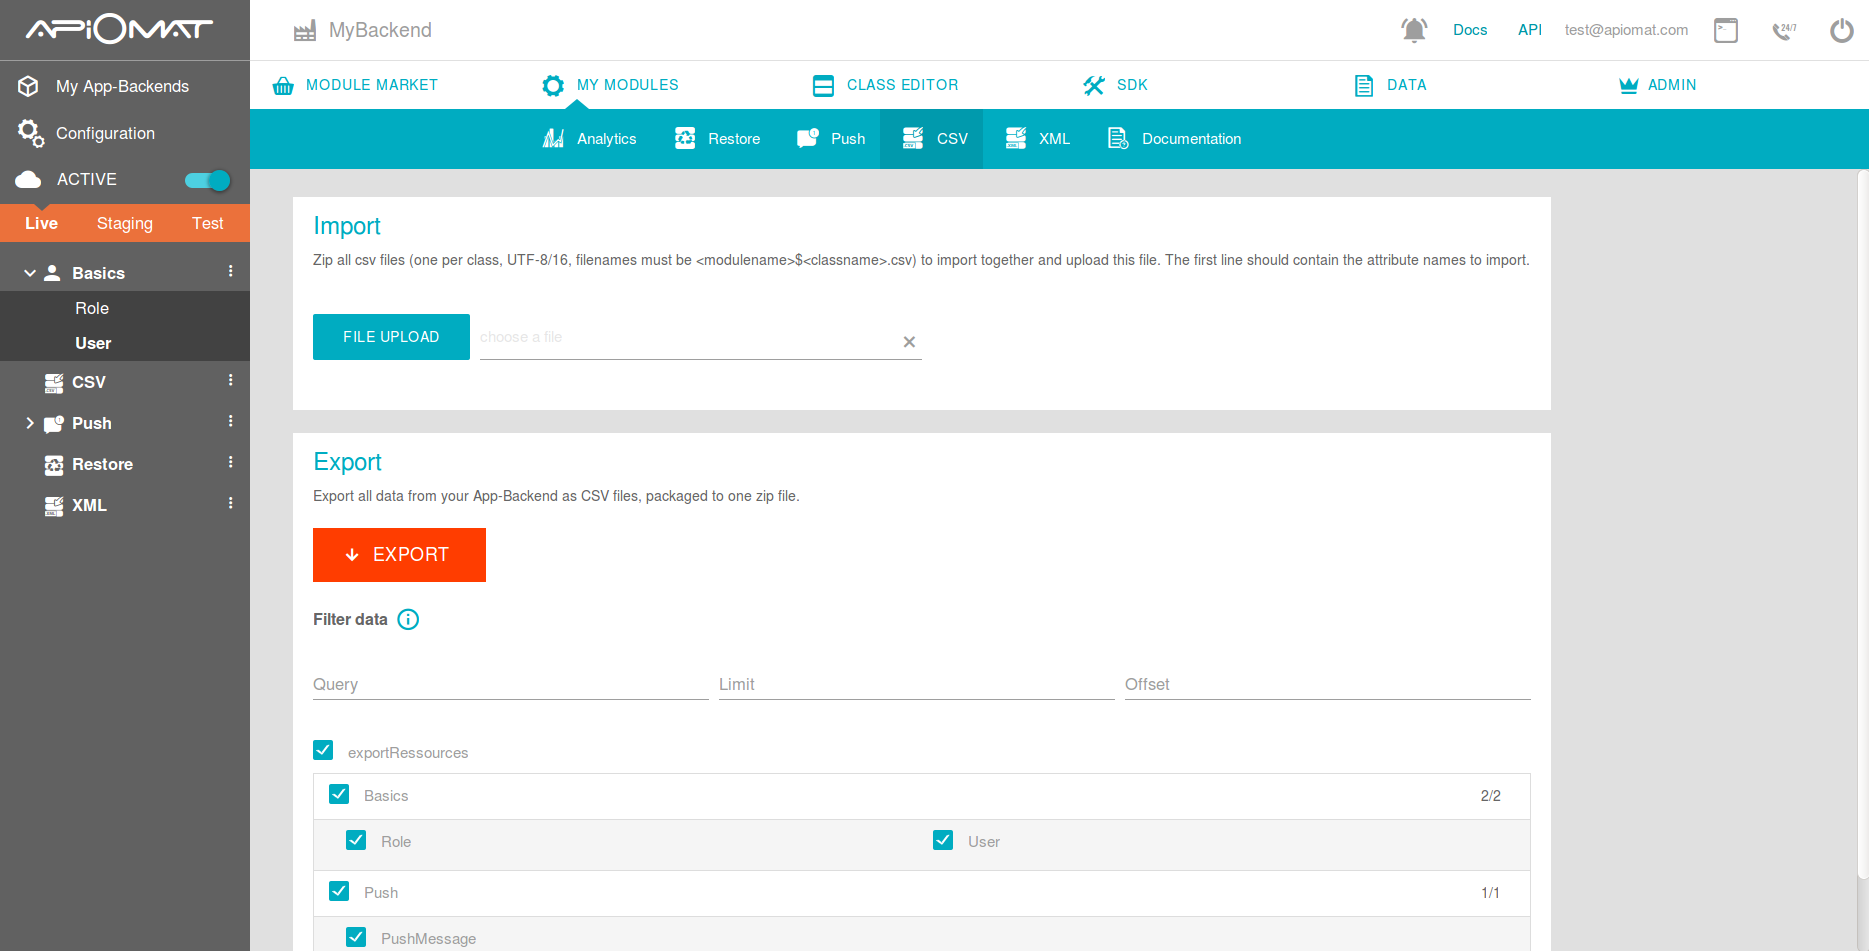Uncheck the Role class checkbox

pos(356,840)
